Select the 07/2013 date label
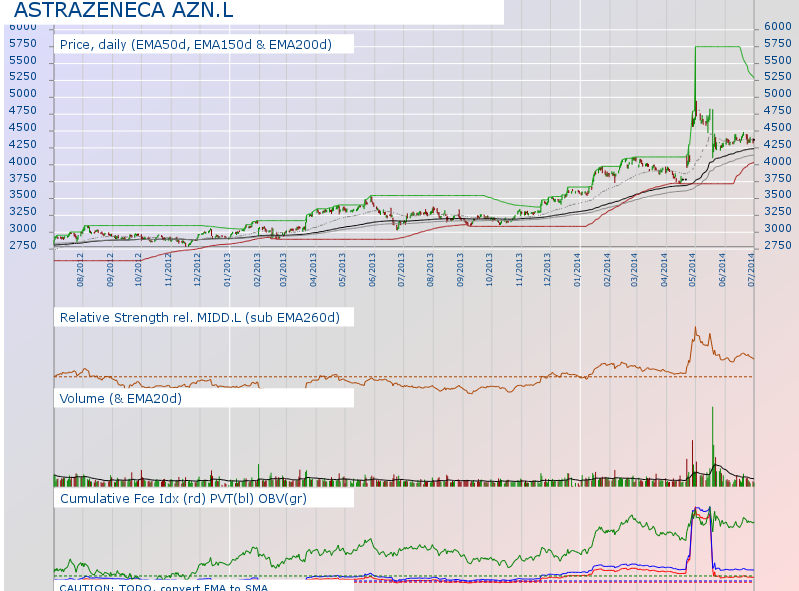This screenshot has width=799, height=591. coord(401,270)
